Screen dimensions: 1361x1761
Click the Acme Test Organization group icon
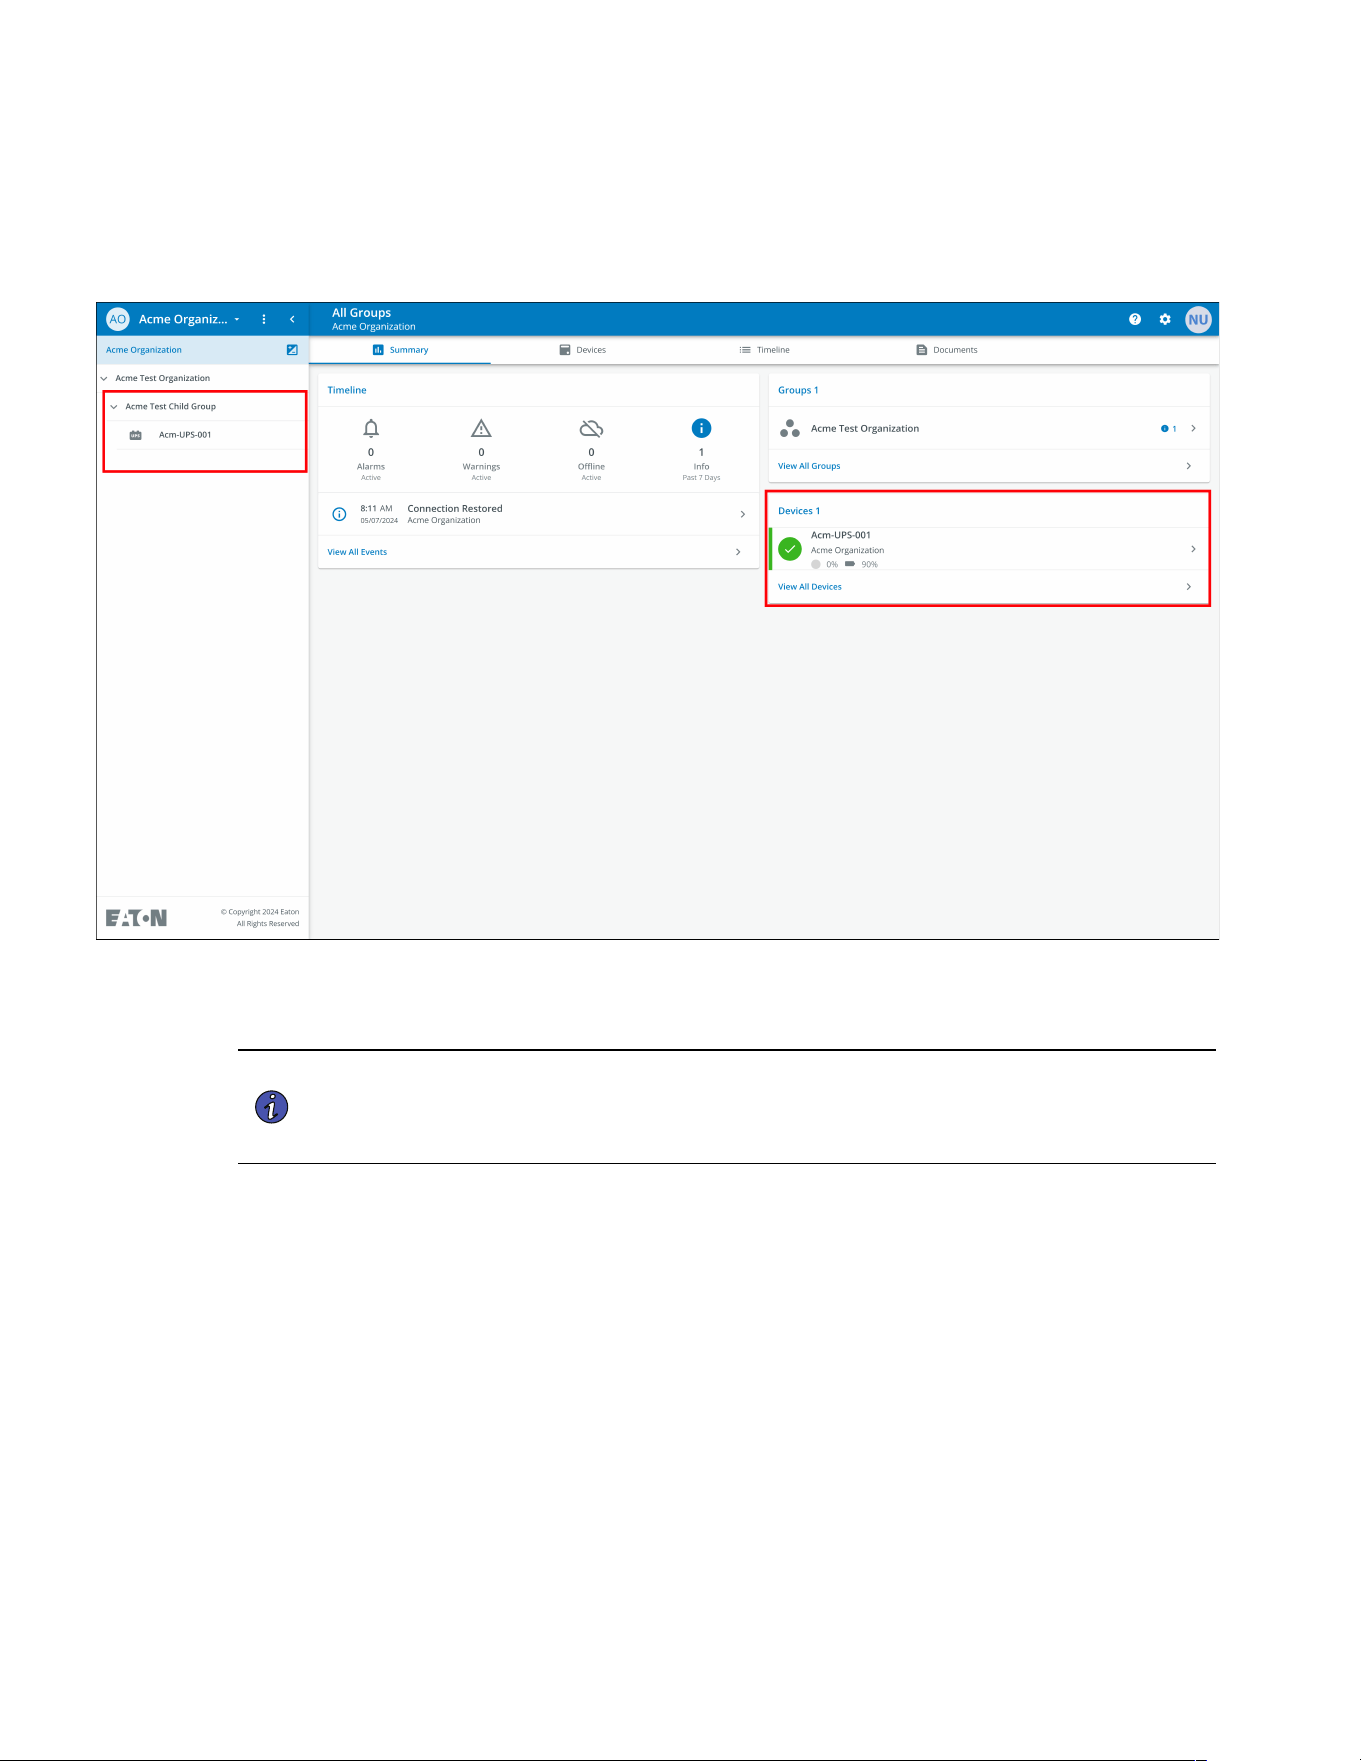[x=790, y=428]
